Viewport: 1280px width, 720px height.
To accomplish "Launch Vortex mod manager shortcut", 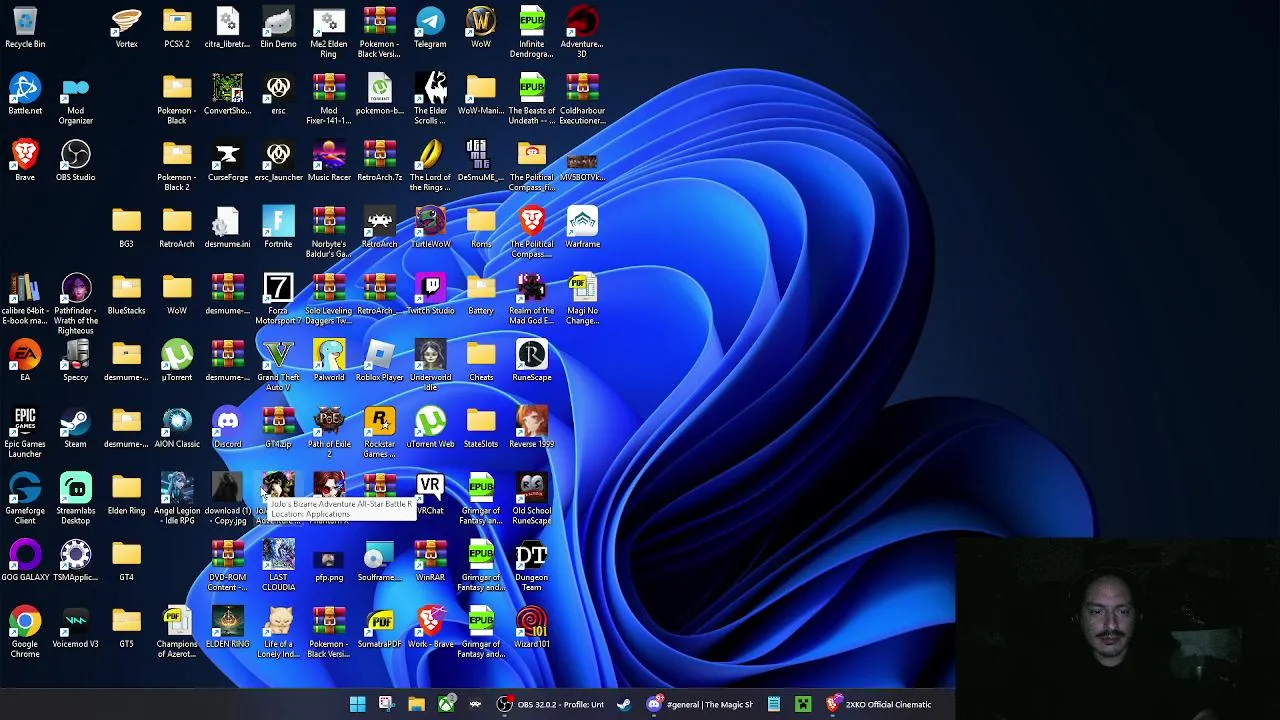I will 126,28.
